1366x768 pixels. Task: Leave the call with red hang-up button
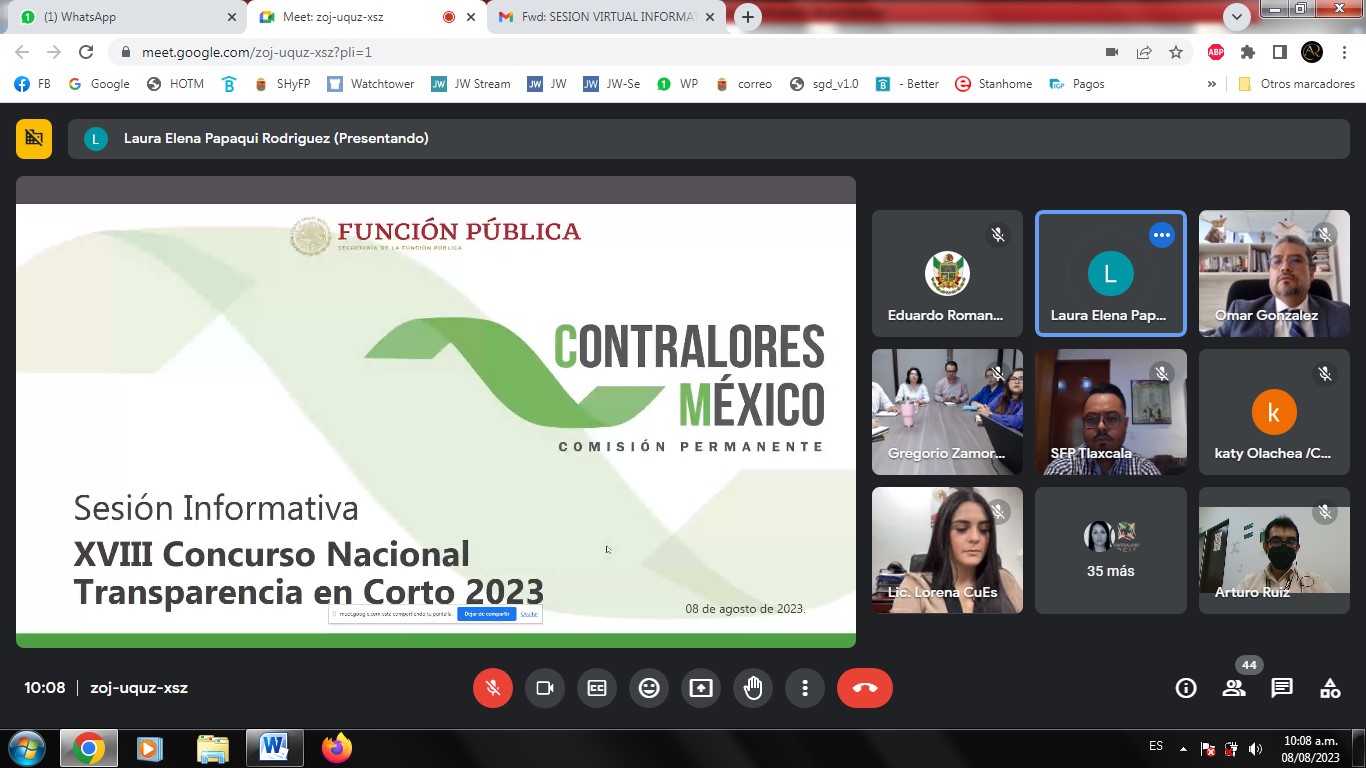point(865,688)
